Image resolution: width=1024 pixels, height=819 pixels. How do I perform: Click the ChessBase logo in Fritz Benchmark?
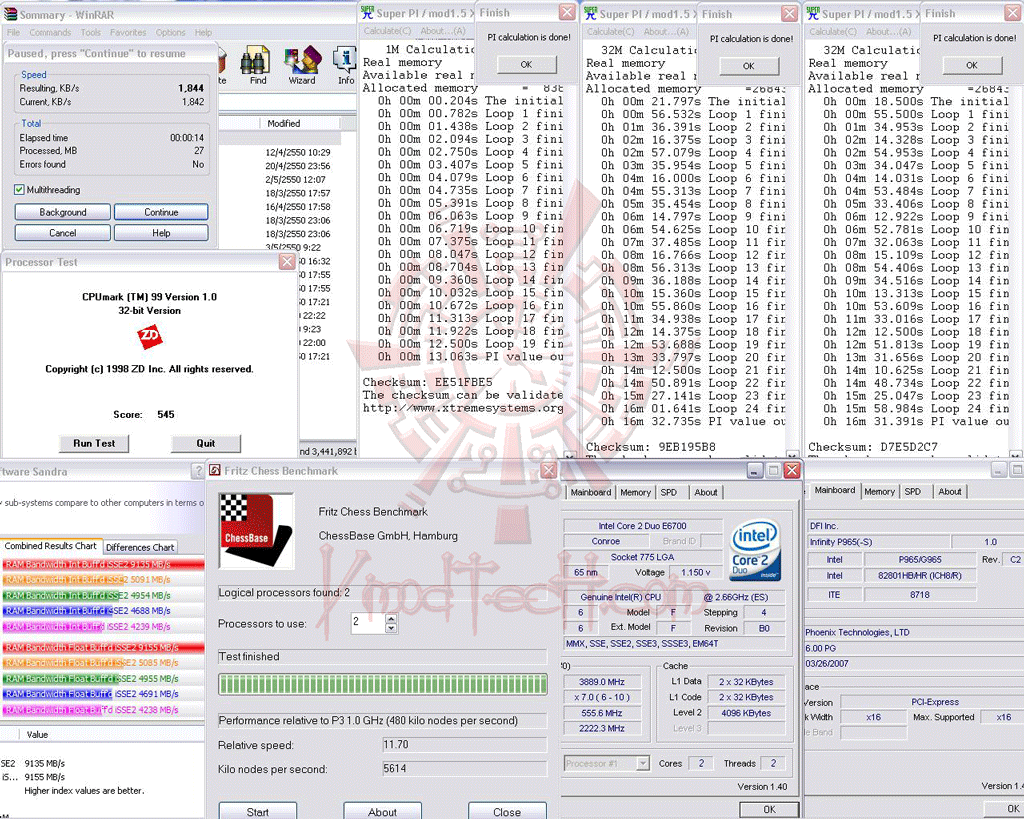(255, 530)
